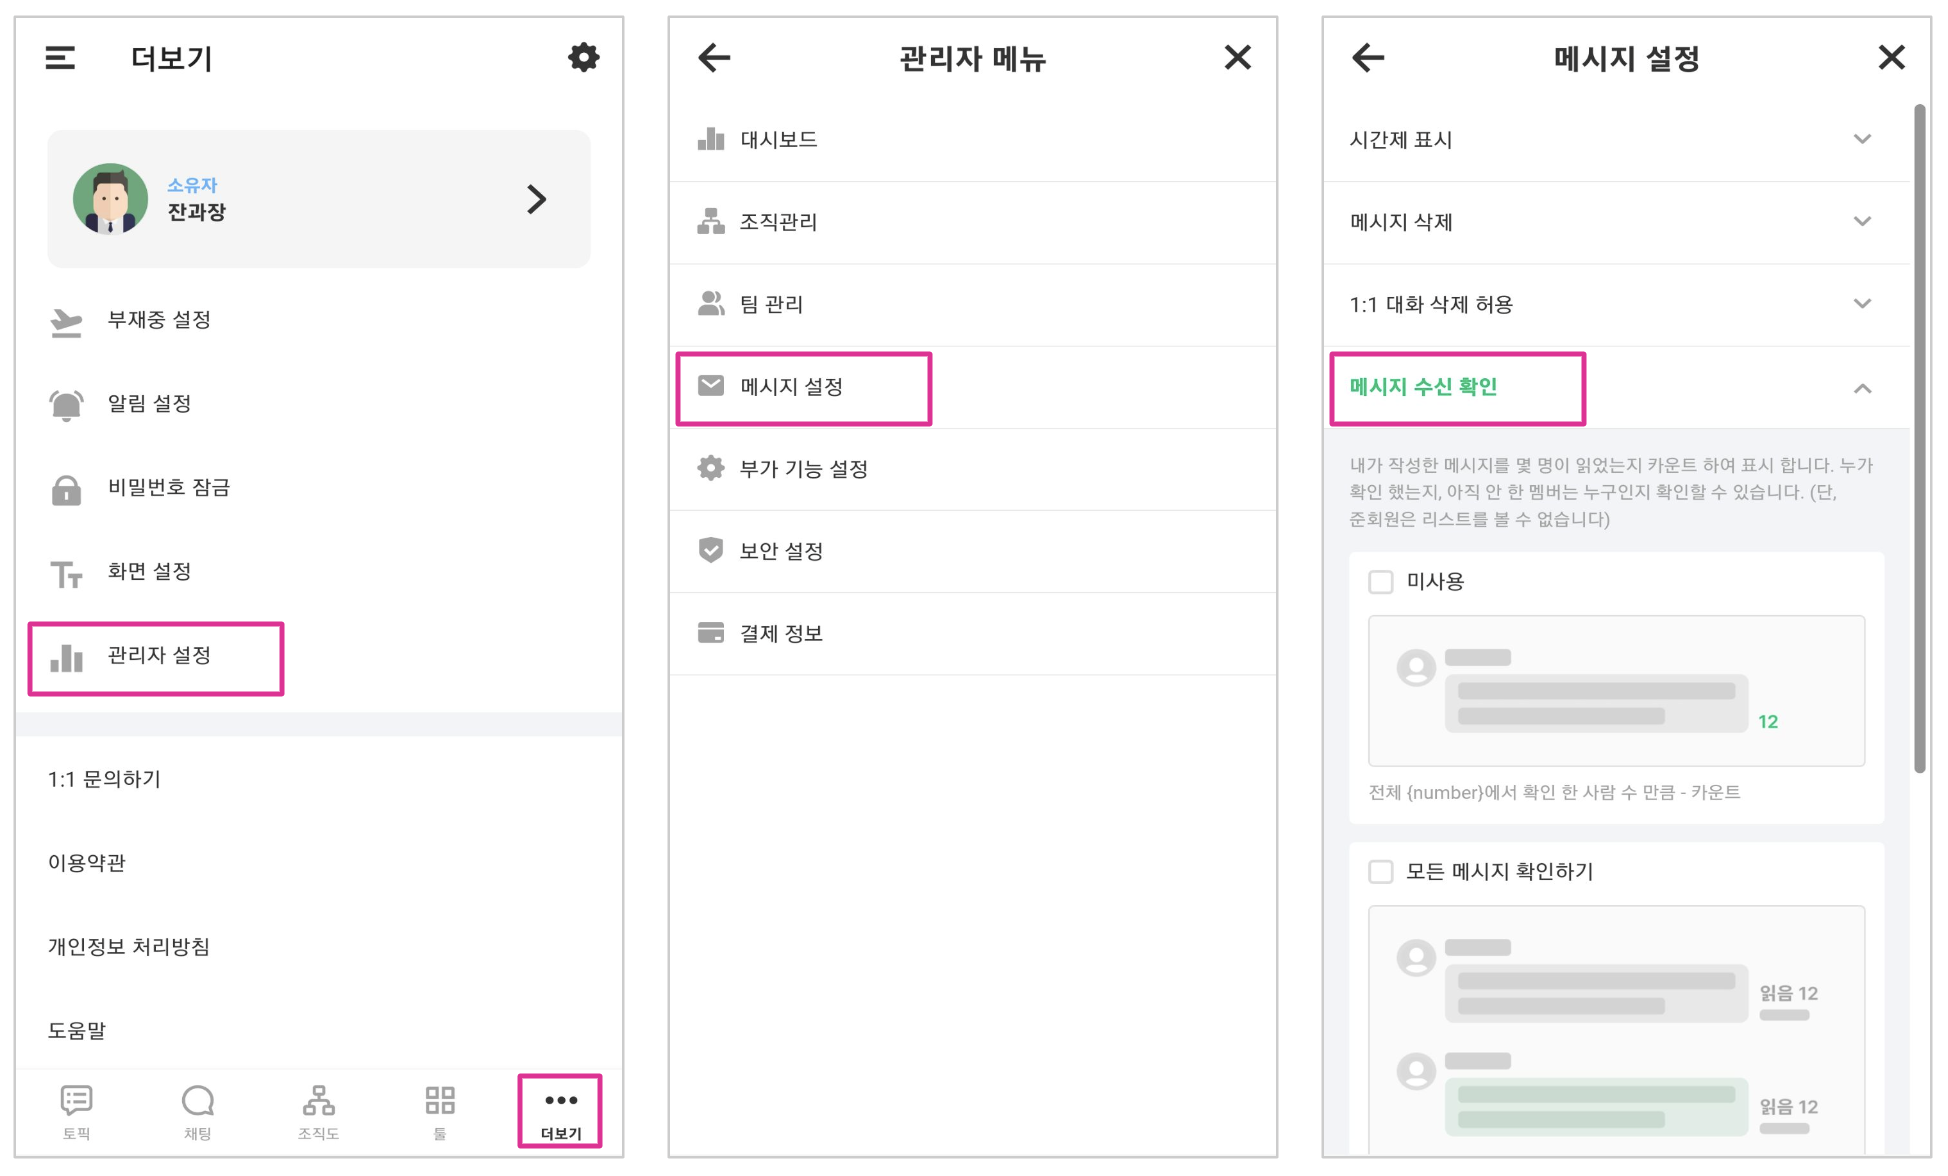Click the back arrow in 관리자 메뉴 header

tap(714, 58)
